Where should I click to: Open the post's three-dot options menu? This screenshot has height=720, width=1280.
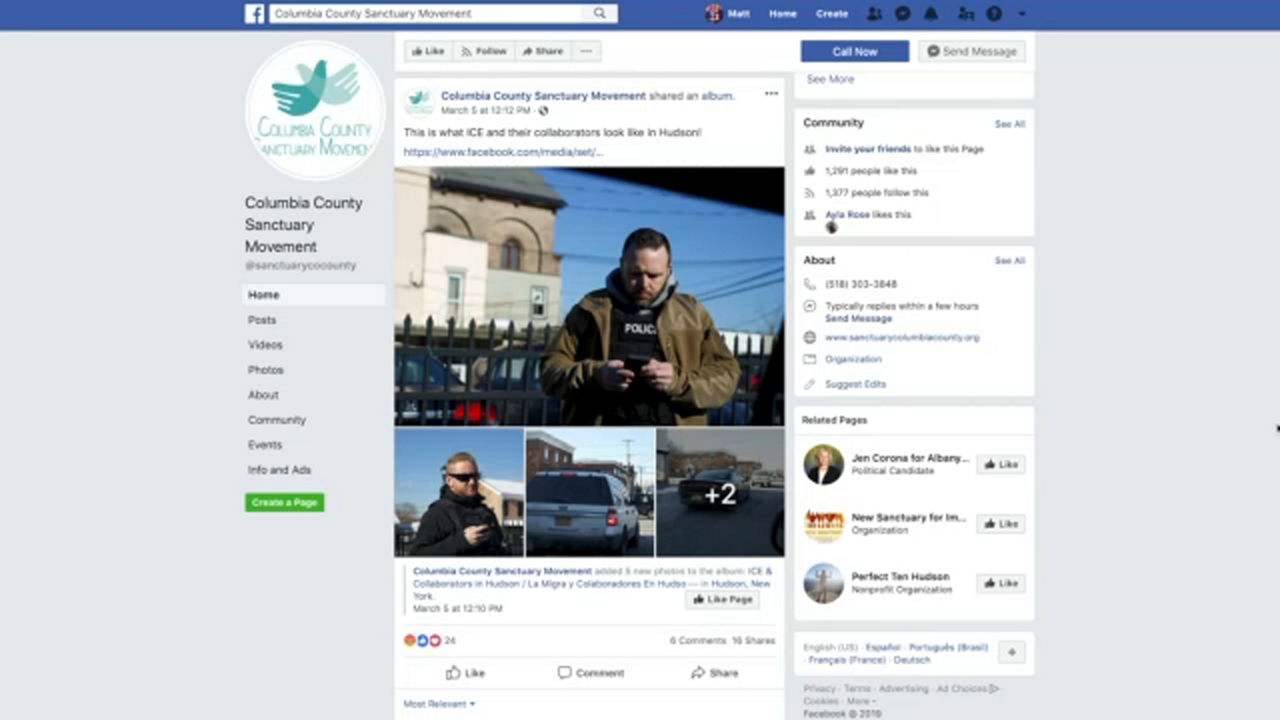771,94
